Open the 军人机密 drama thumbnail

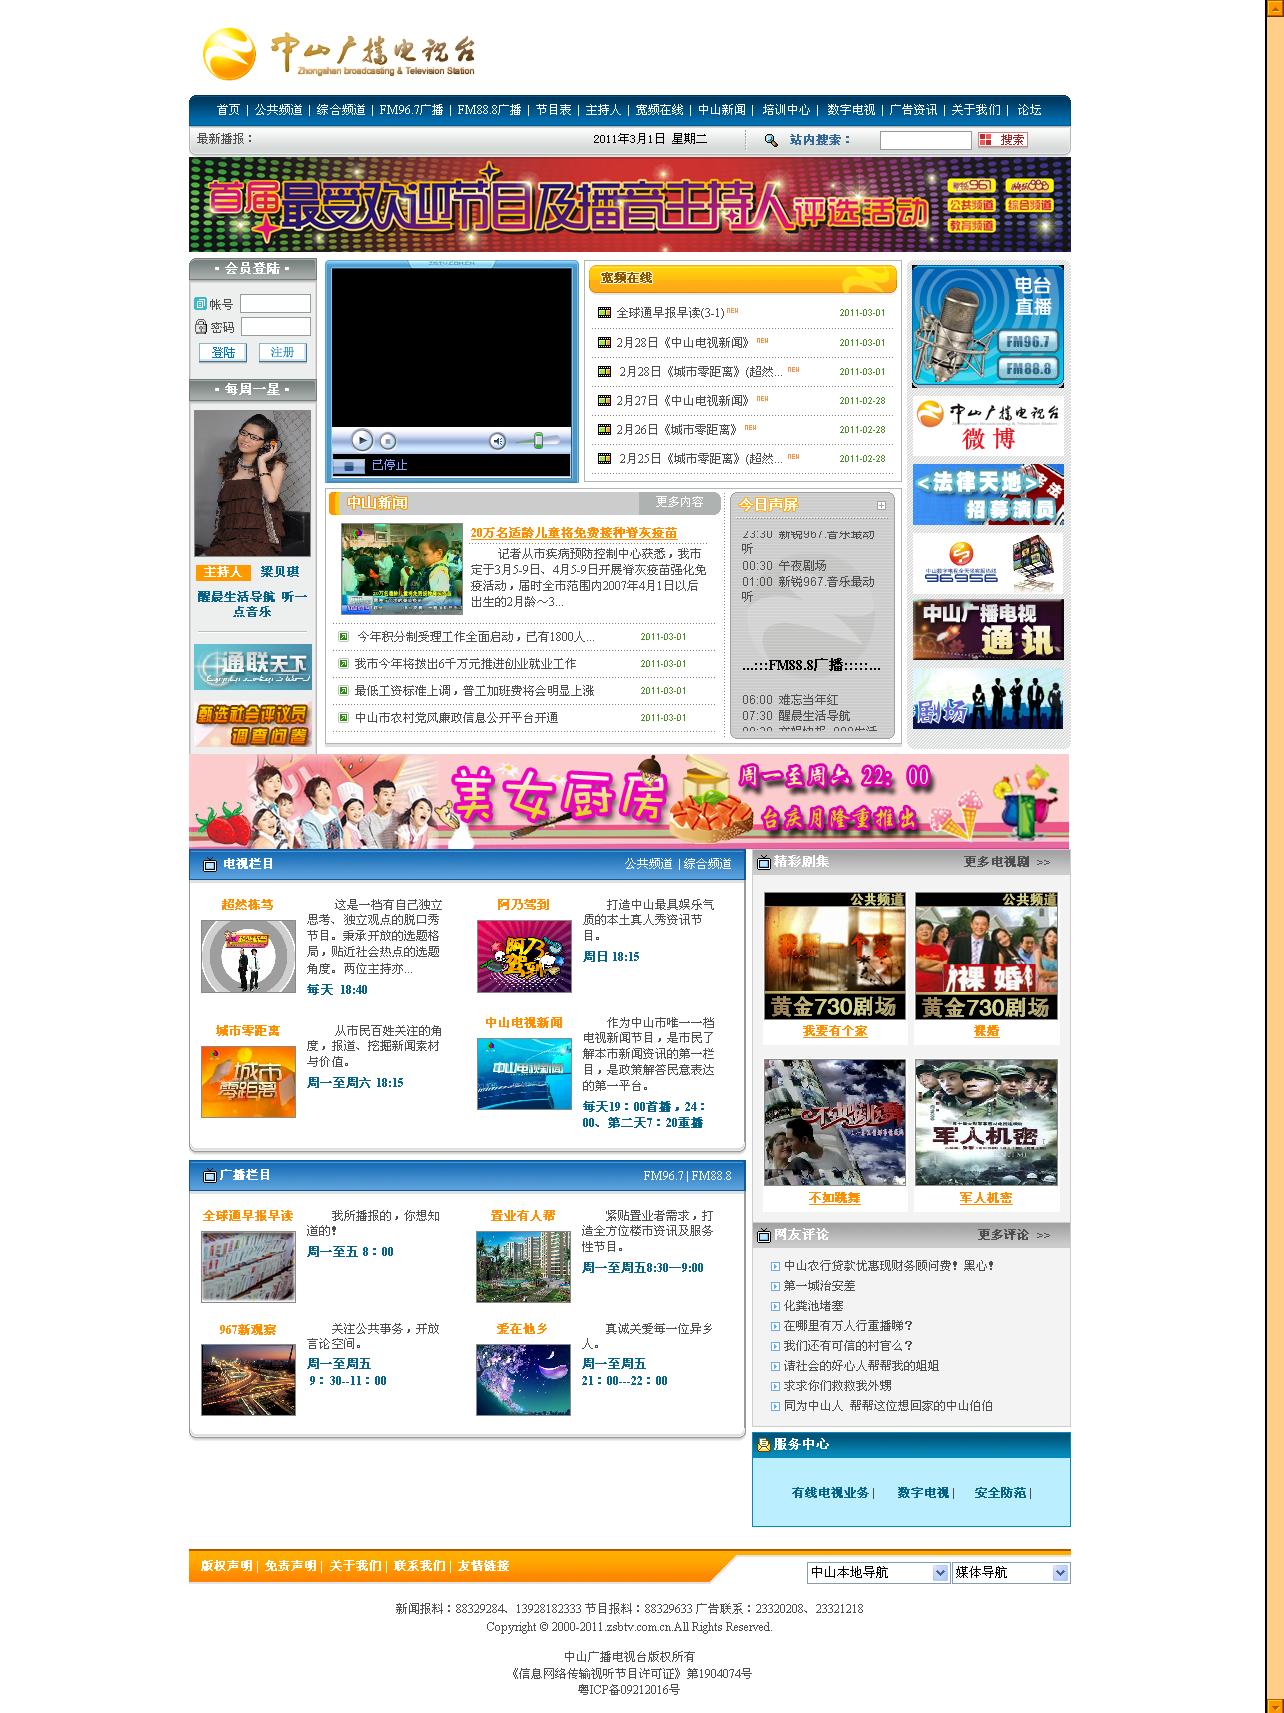(985, 1122)
